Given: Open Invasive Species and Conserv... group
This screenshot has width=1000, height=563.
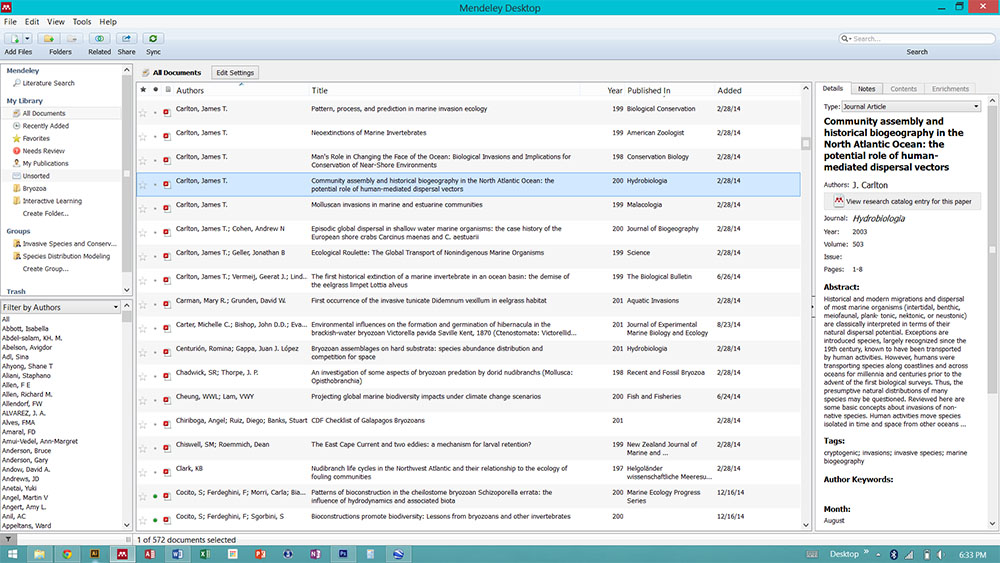Looking at the screenshot, I should coord(69,244).
